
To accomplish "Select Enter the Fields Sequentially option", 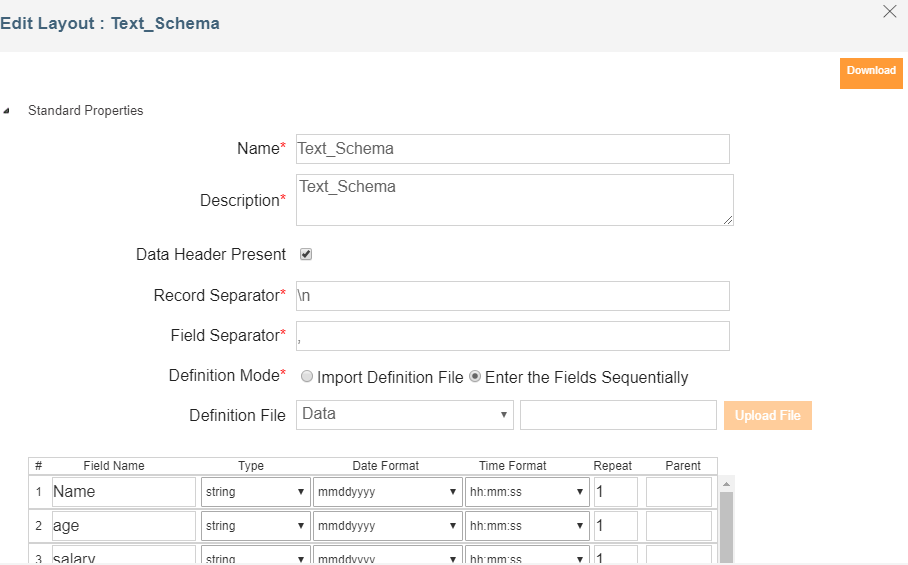I will 475,378.
